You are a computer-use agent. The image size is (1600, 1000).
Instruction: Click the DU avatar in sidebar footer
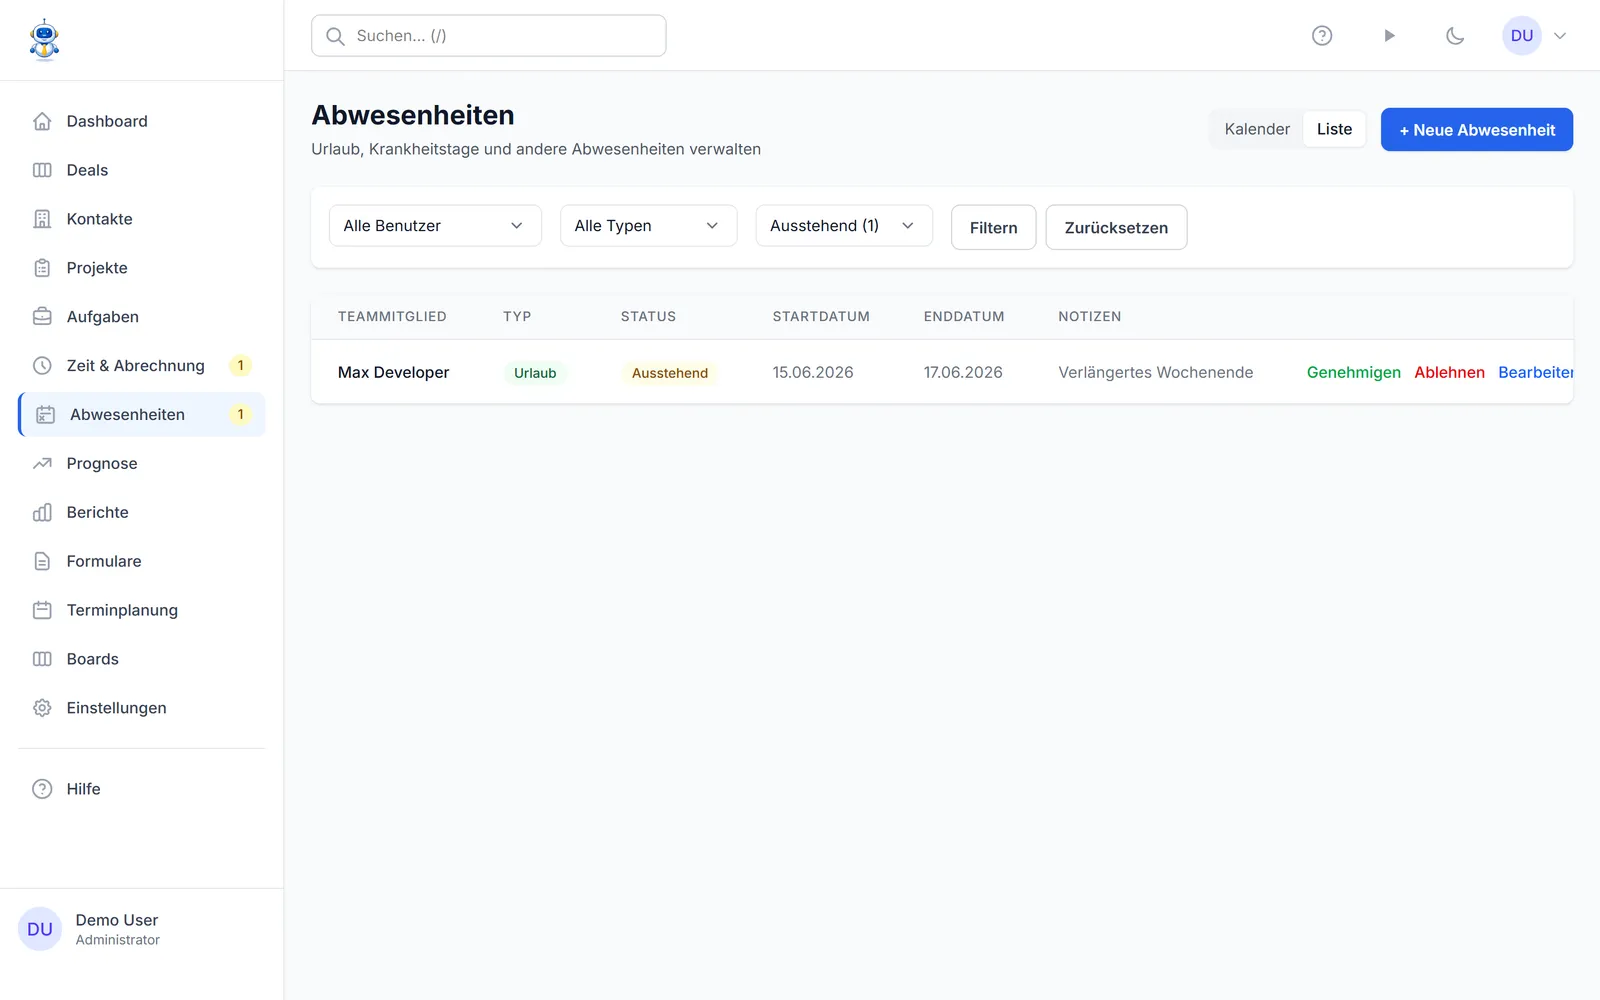pos(40,929)
